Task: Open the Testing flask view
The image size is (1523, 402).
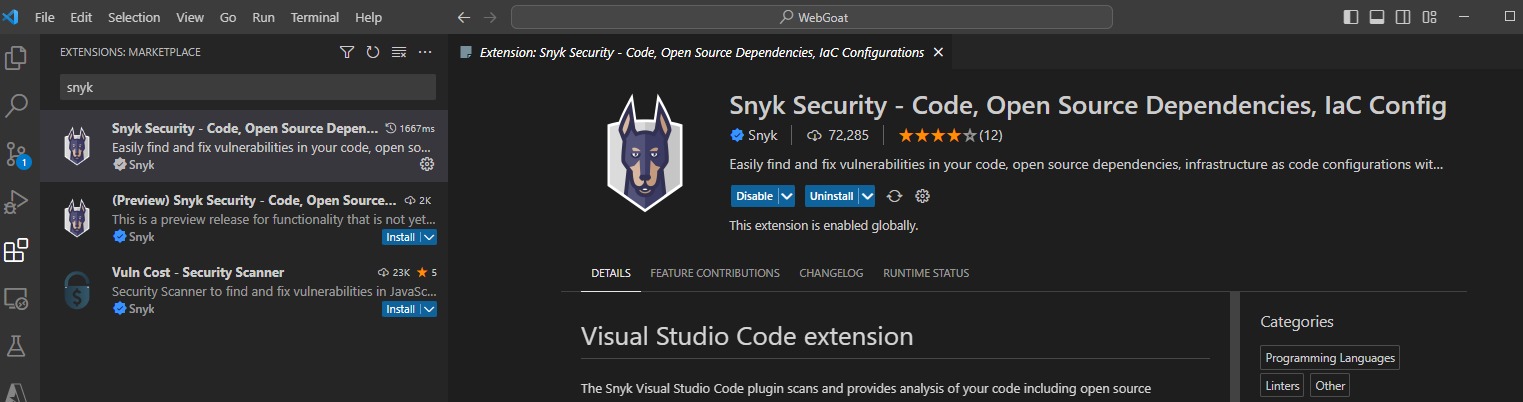Action: coord(16,346)
